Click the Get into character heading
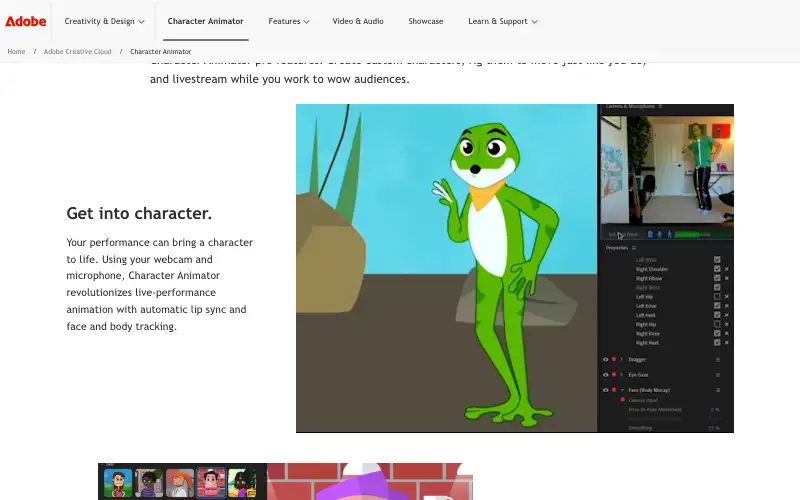Image resolution: width=800 pixels, height=500 pixels. coord(139,213)
